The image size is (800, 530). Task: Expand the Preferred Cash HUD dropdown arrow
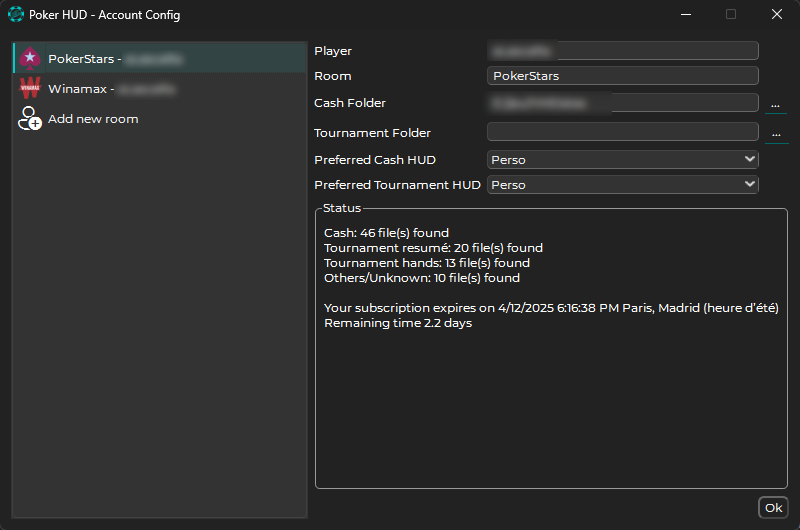click(x=749, y=159)
